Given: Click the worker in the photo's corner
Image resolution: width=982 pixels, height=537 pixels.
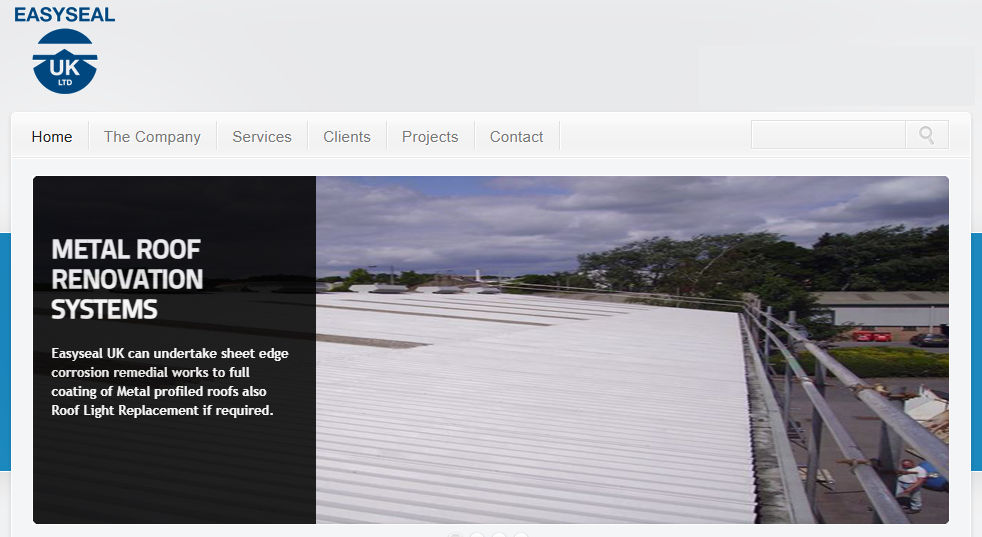Looking at the screenshot, I should coord(912,485).
